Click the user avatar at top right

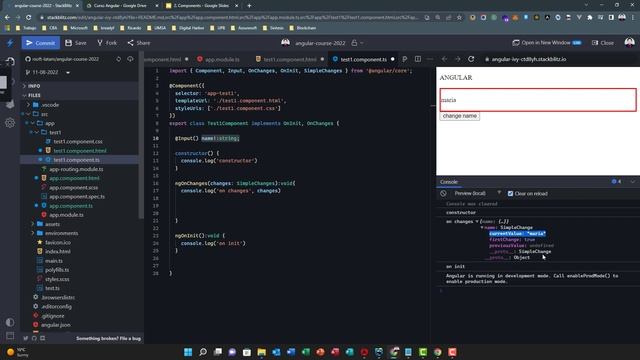click(629, 42)
